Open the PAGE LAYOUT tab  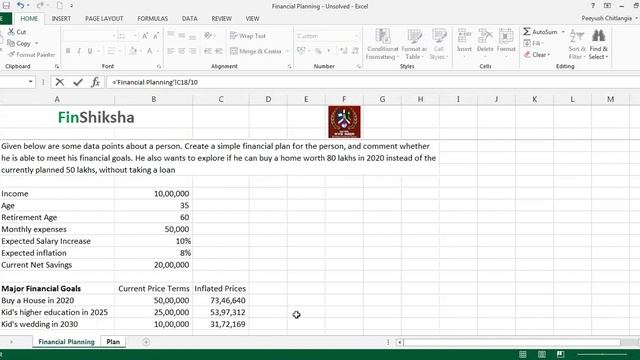click(x=104, y=18)
